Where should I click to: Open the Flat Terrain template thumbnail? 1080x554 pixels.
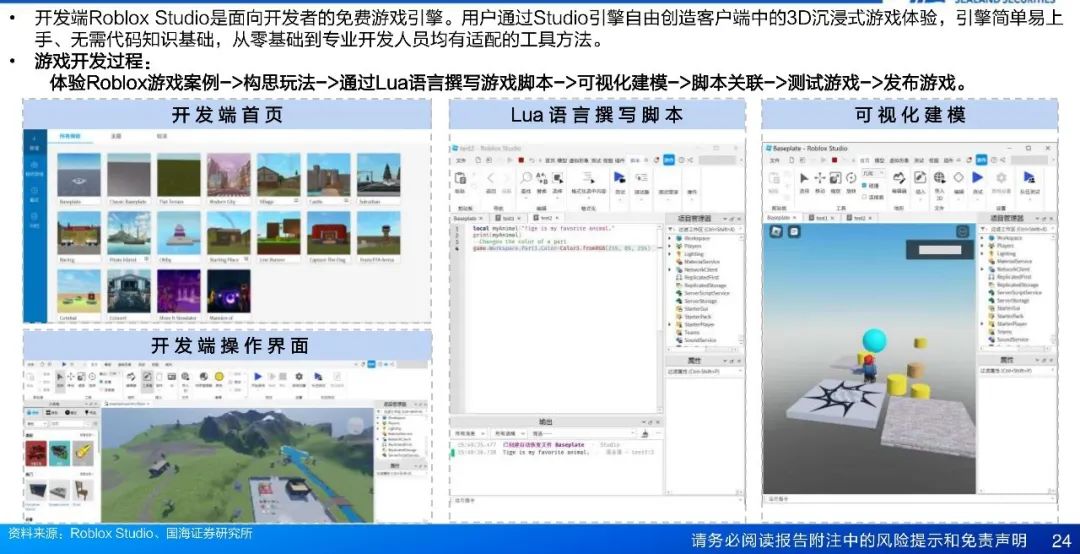tap(178, 175)
